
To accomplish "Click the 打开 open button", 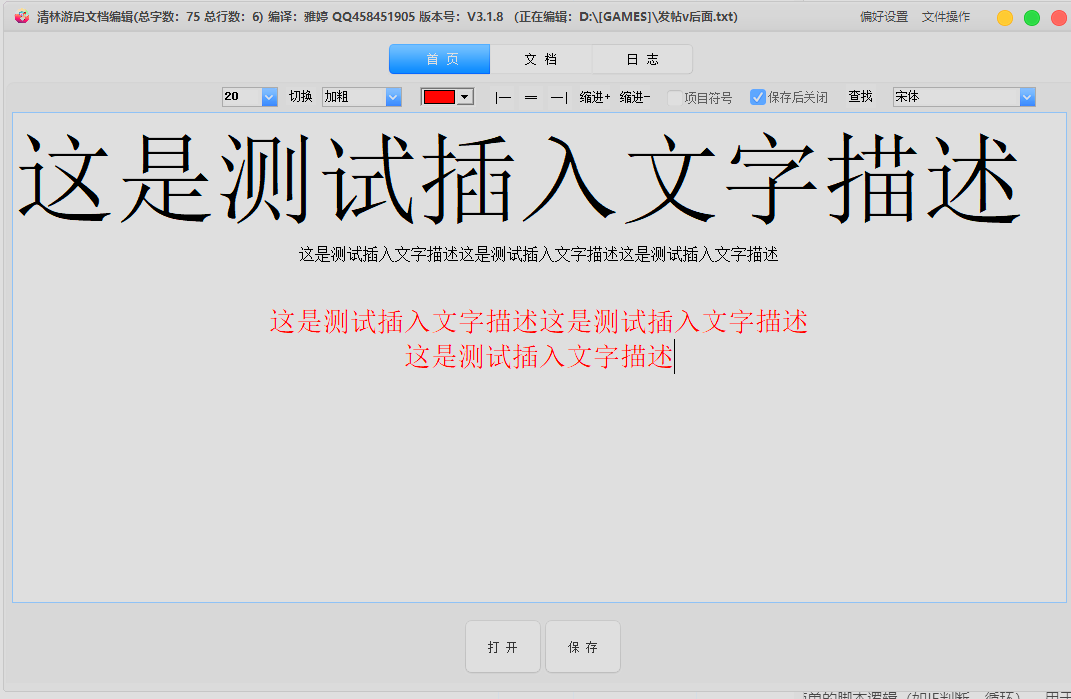I will pyautogui.click(x=502, y=646).
